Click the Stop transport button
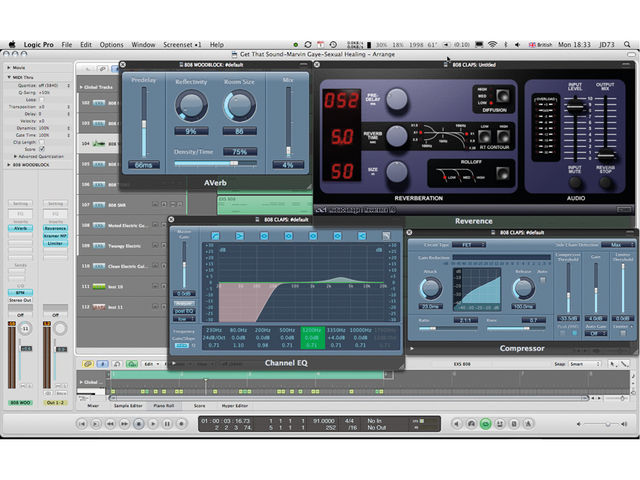The height and width of the screenshot is (480, 640). [x=139, y=424]
